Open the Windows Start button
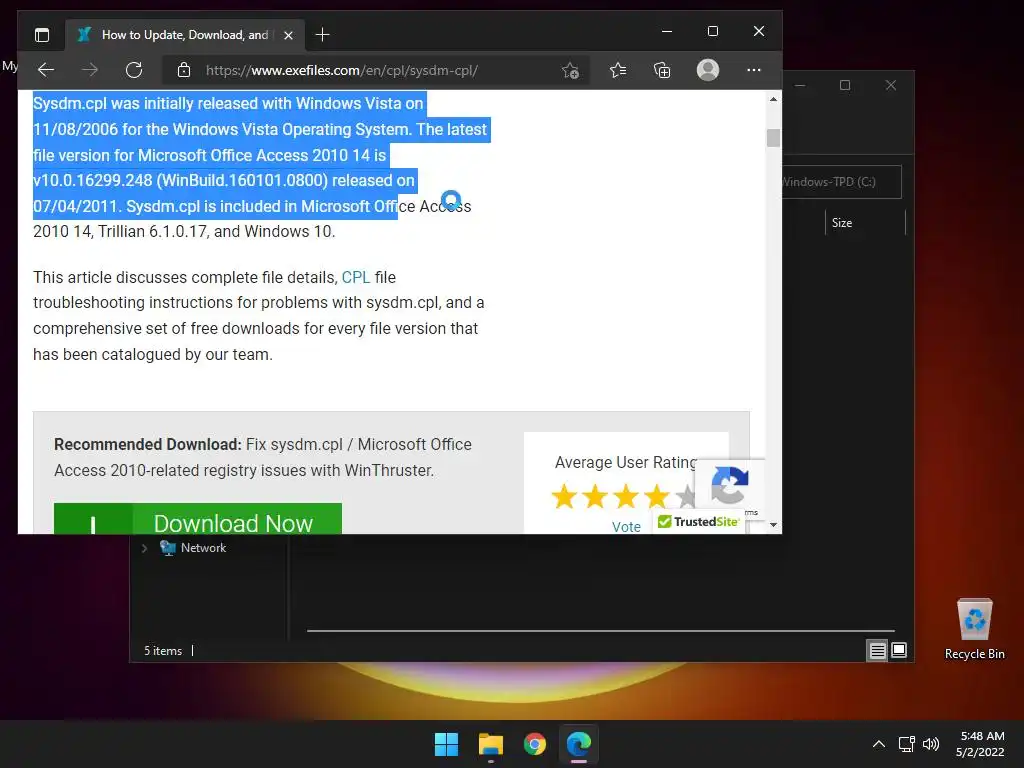 click(447, 744)
